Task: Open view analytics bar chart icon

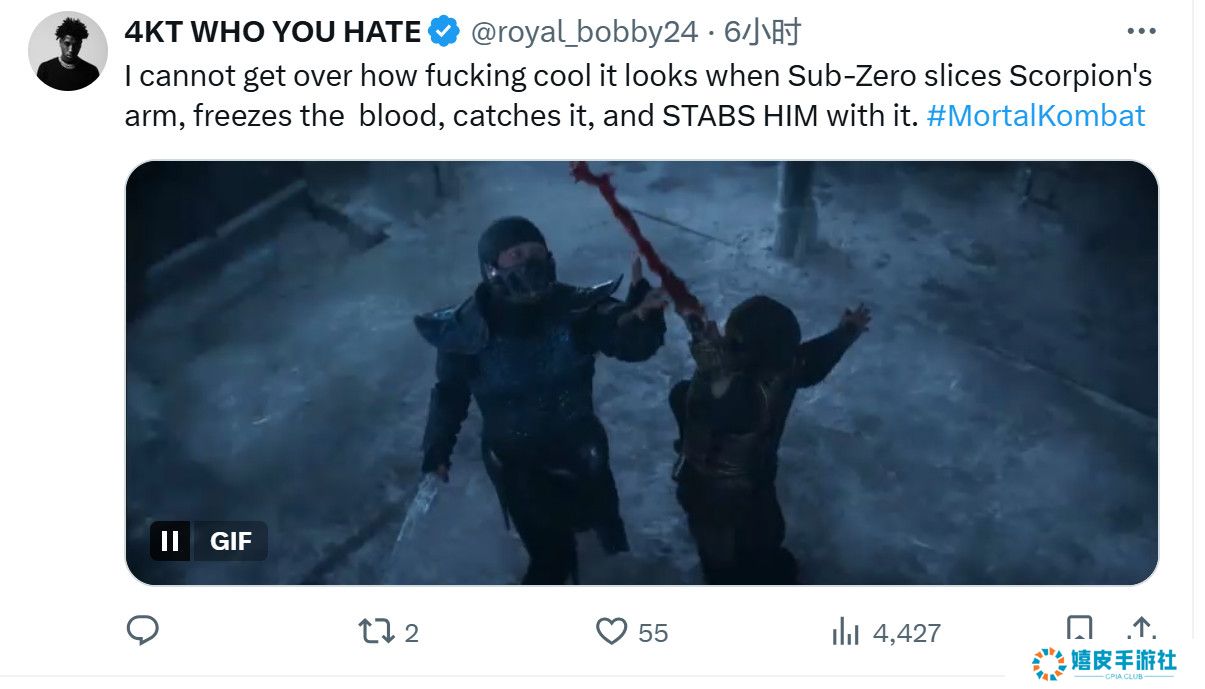Action: pos(846,632)
